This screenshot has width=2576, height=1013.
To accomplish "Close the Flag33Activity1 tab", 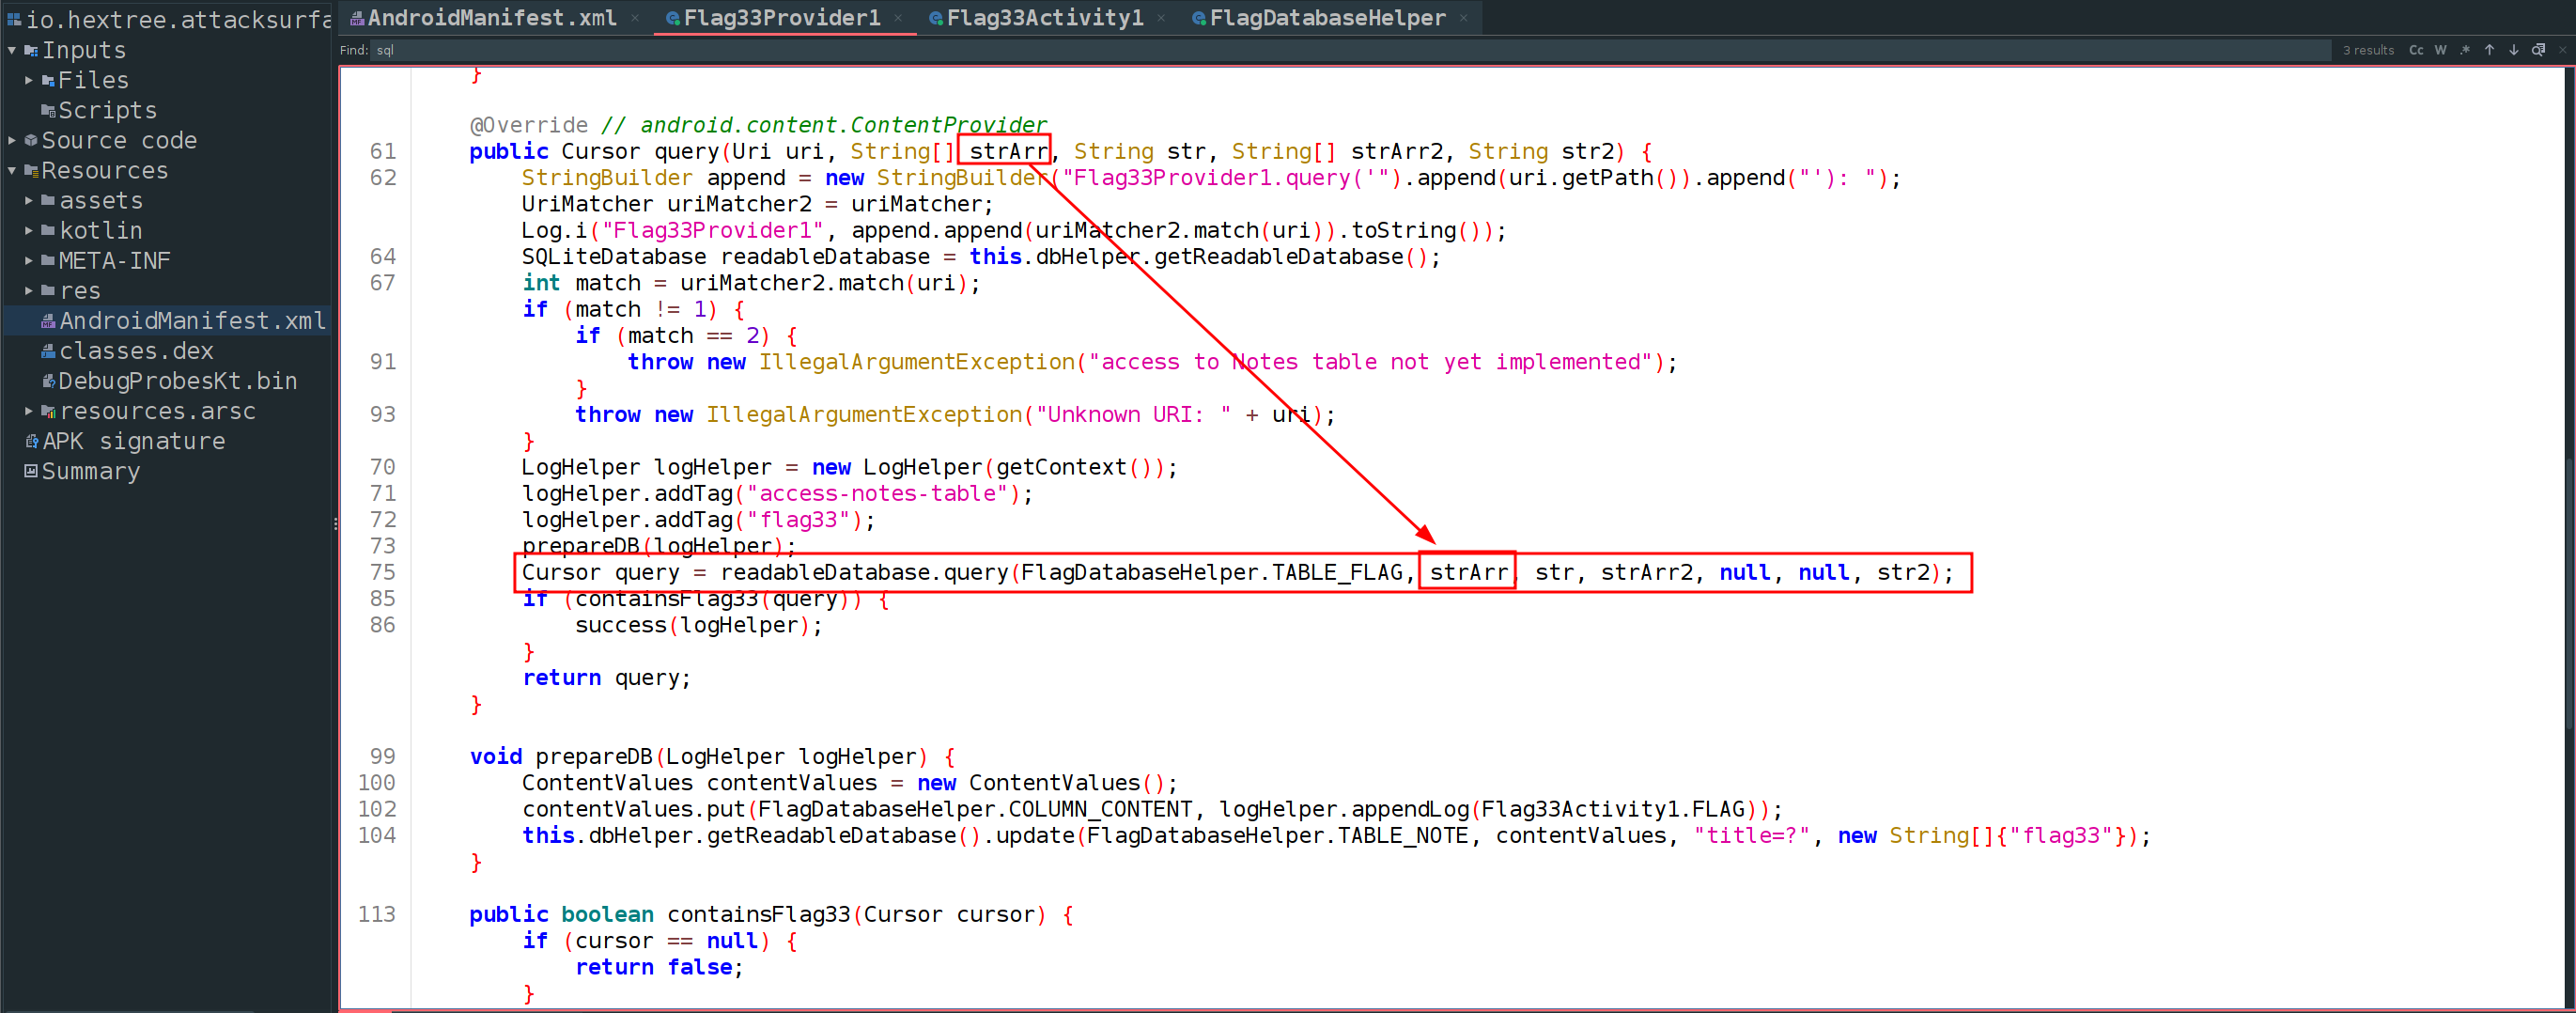I will coord(1161,18).
